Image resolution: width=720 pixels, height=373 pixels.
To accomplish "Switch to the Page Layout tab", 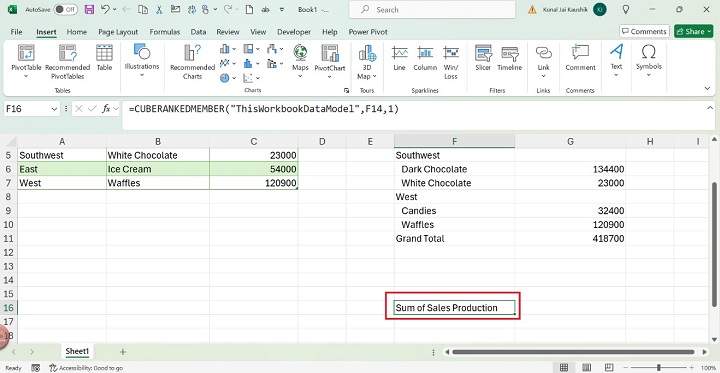I will tap(118, 32).
